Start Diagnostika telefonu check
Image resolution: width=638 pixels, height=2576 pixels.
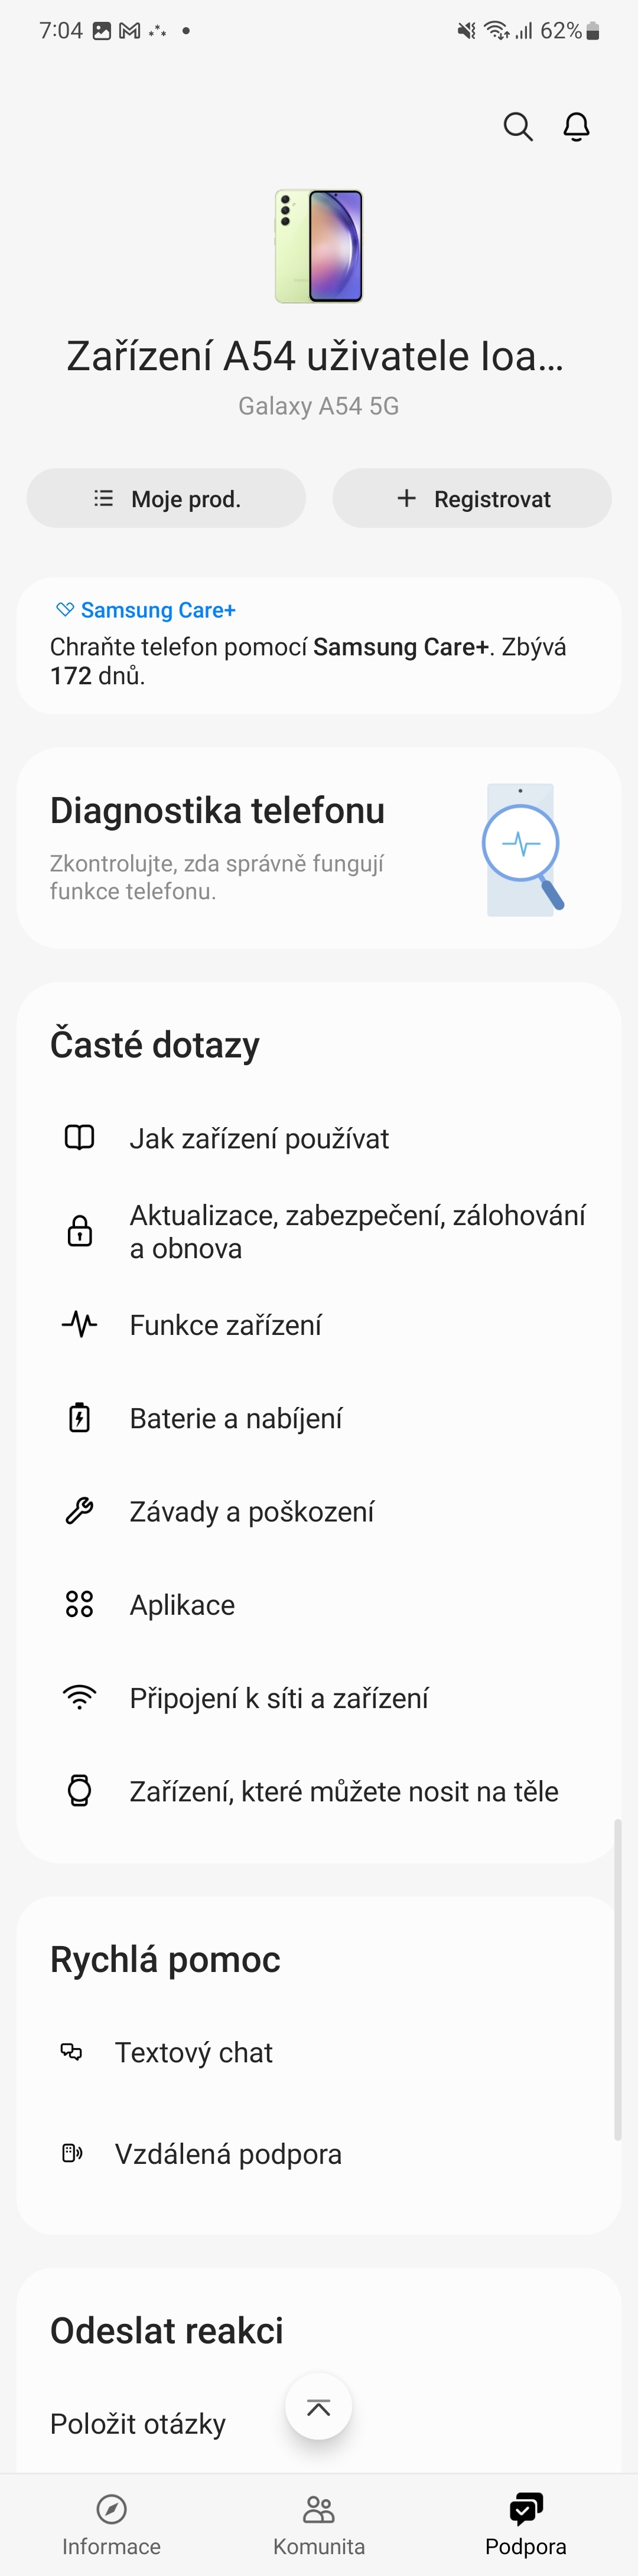(217, 811)
